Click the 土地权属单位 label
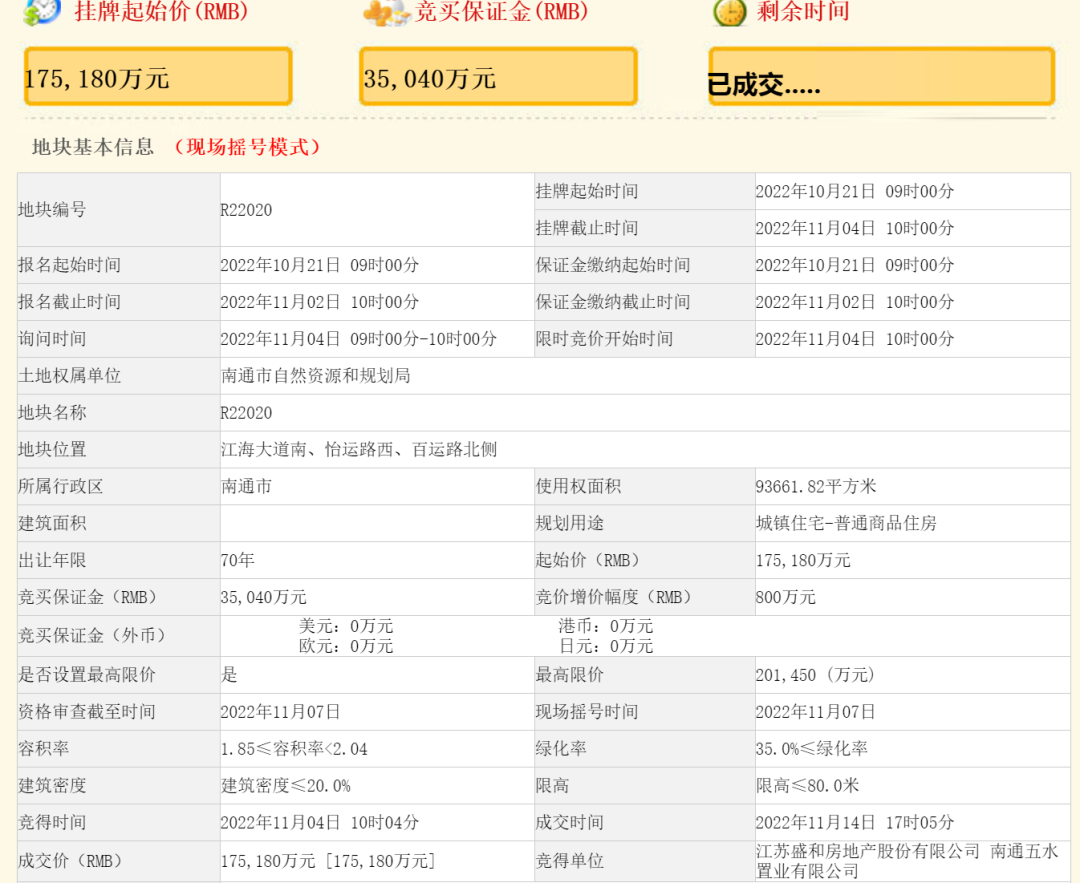 [70, 375]
